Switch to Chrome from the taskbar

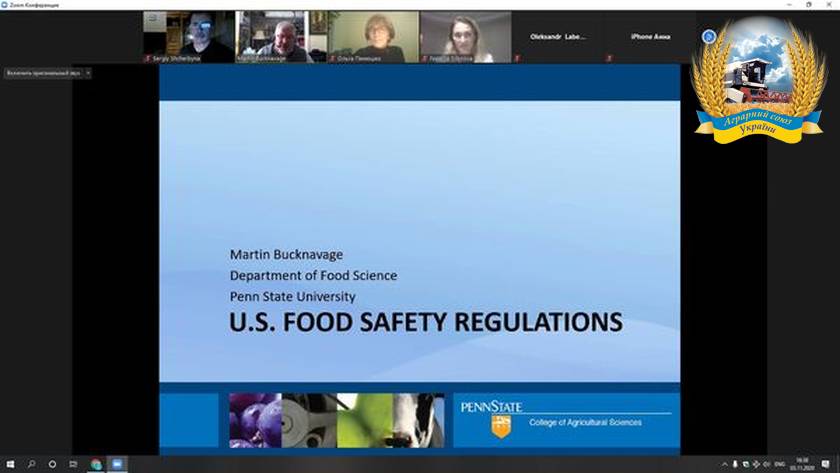click(x=96, y=464)
